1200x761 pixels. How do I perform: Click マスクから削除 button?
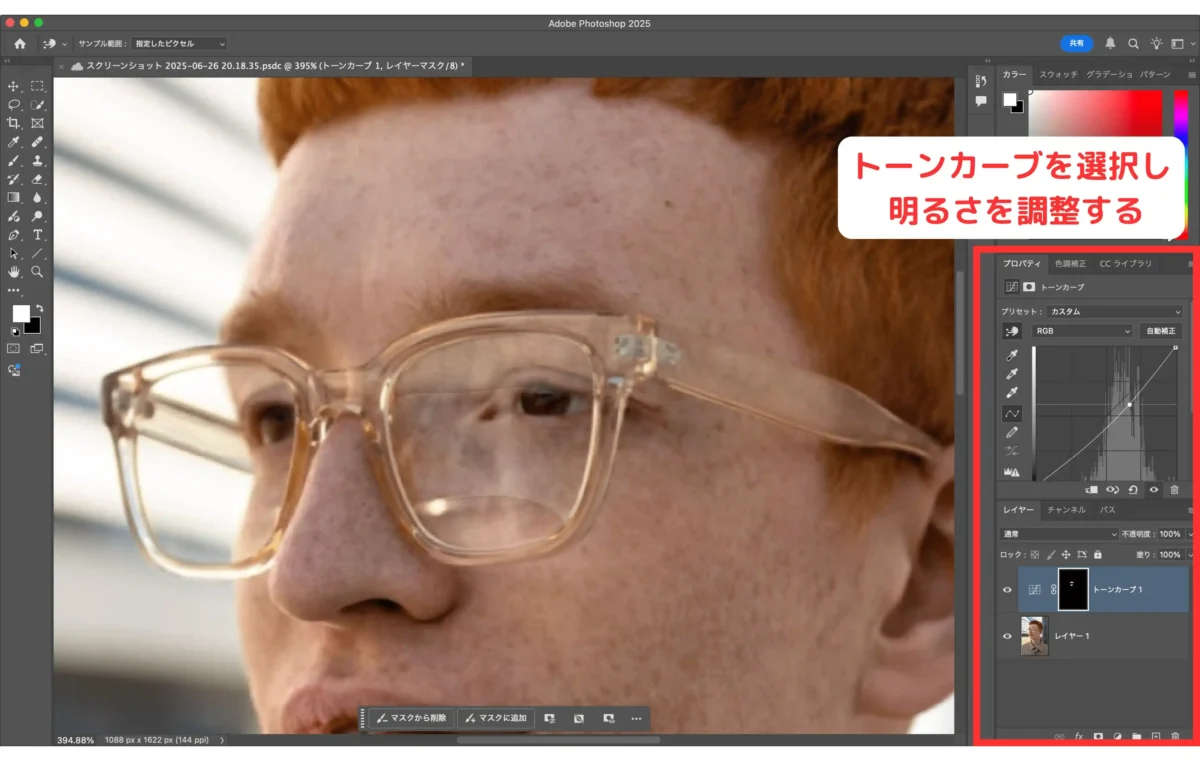click(x=412, y=718)
